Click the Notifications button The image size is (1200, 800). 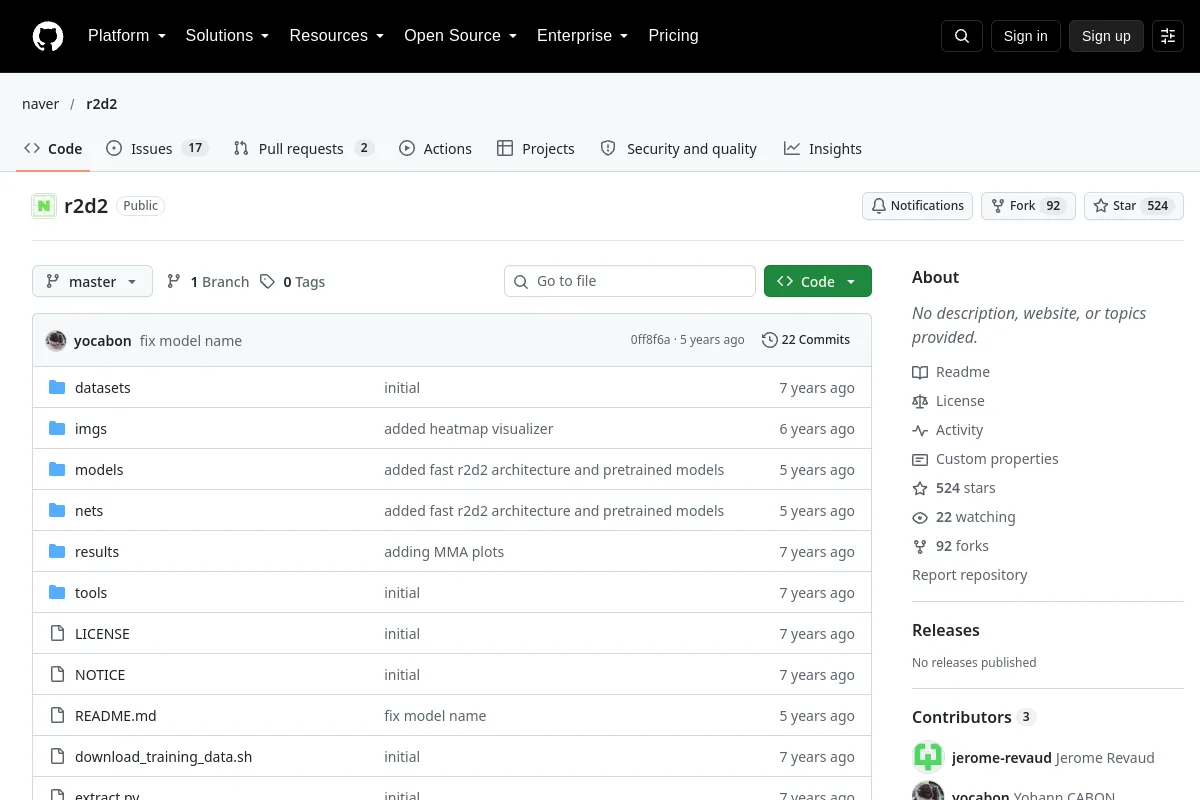[917, 206]
